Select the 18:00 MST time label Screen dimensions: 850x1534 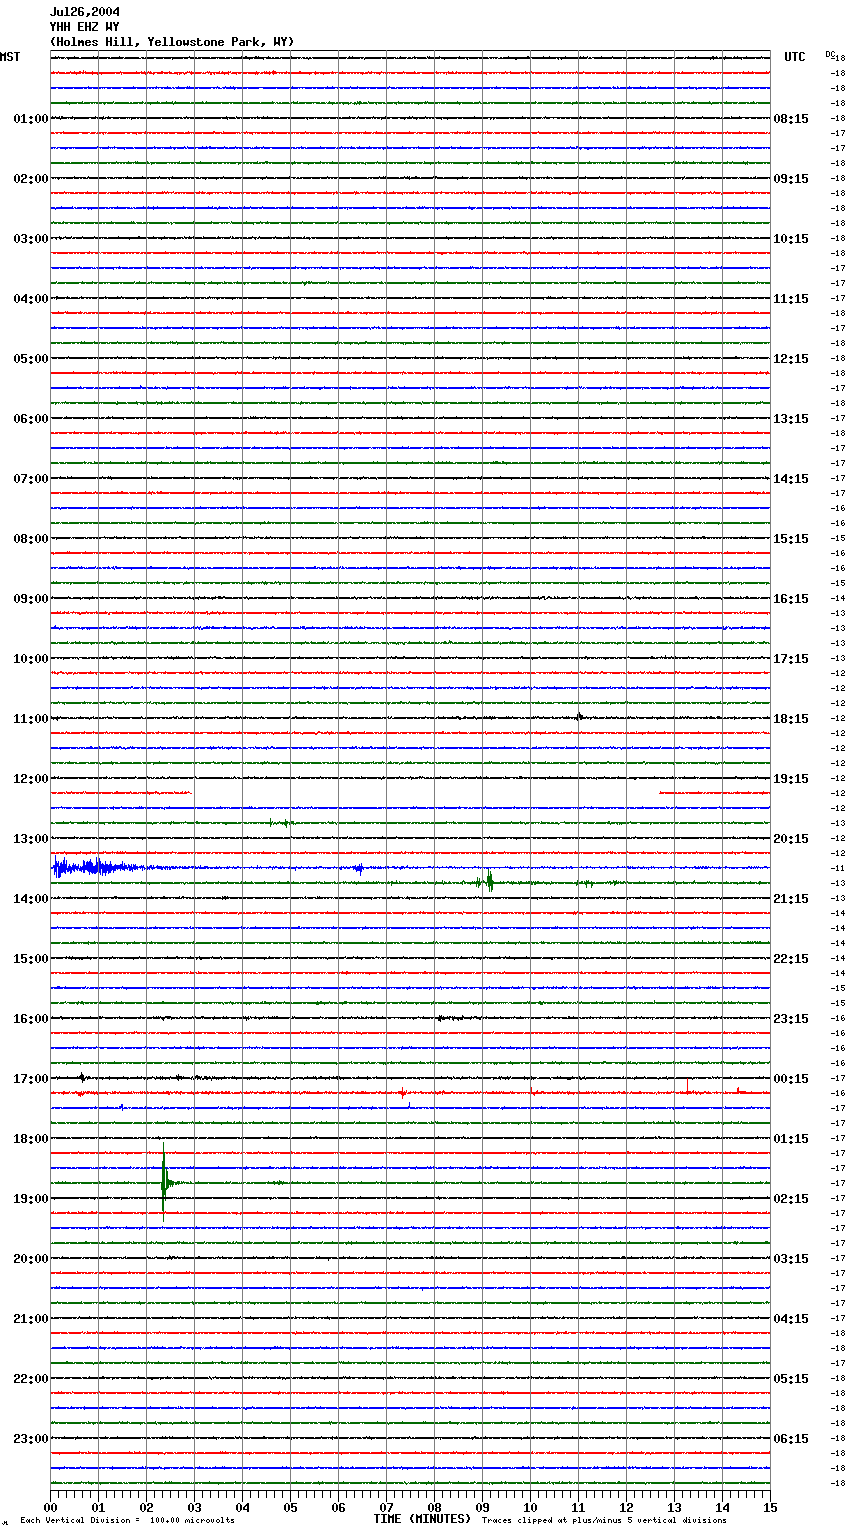point(30,1139)
